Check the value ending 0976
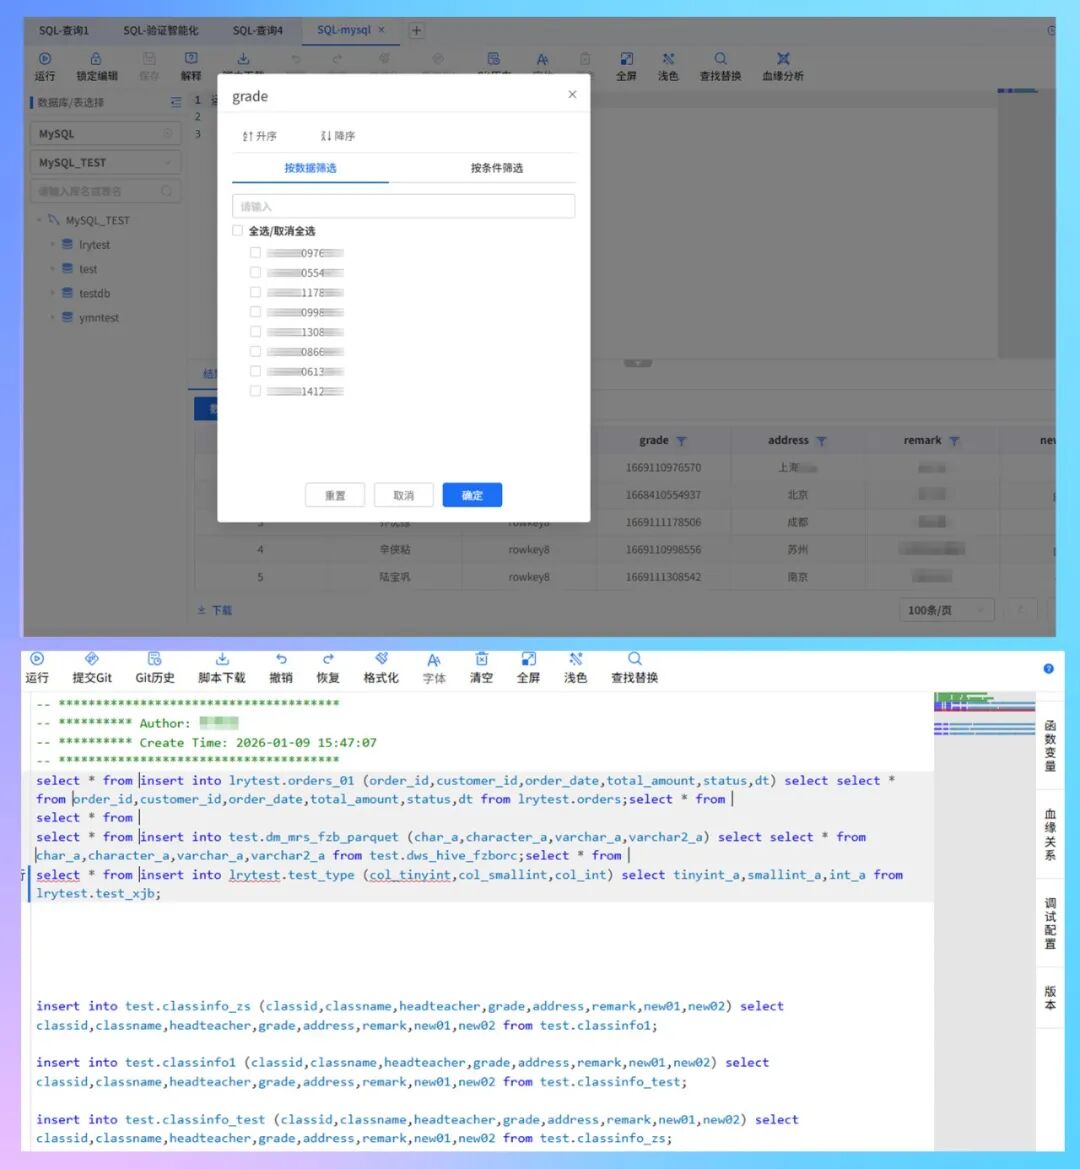 pyautogui.click(x=256, y=253)
